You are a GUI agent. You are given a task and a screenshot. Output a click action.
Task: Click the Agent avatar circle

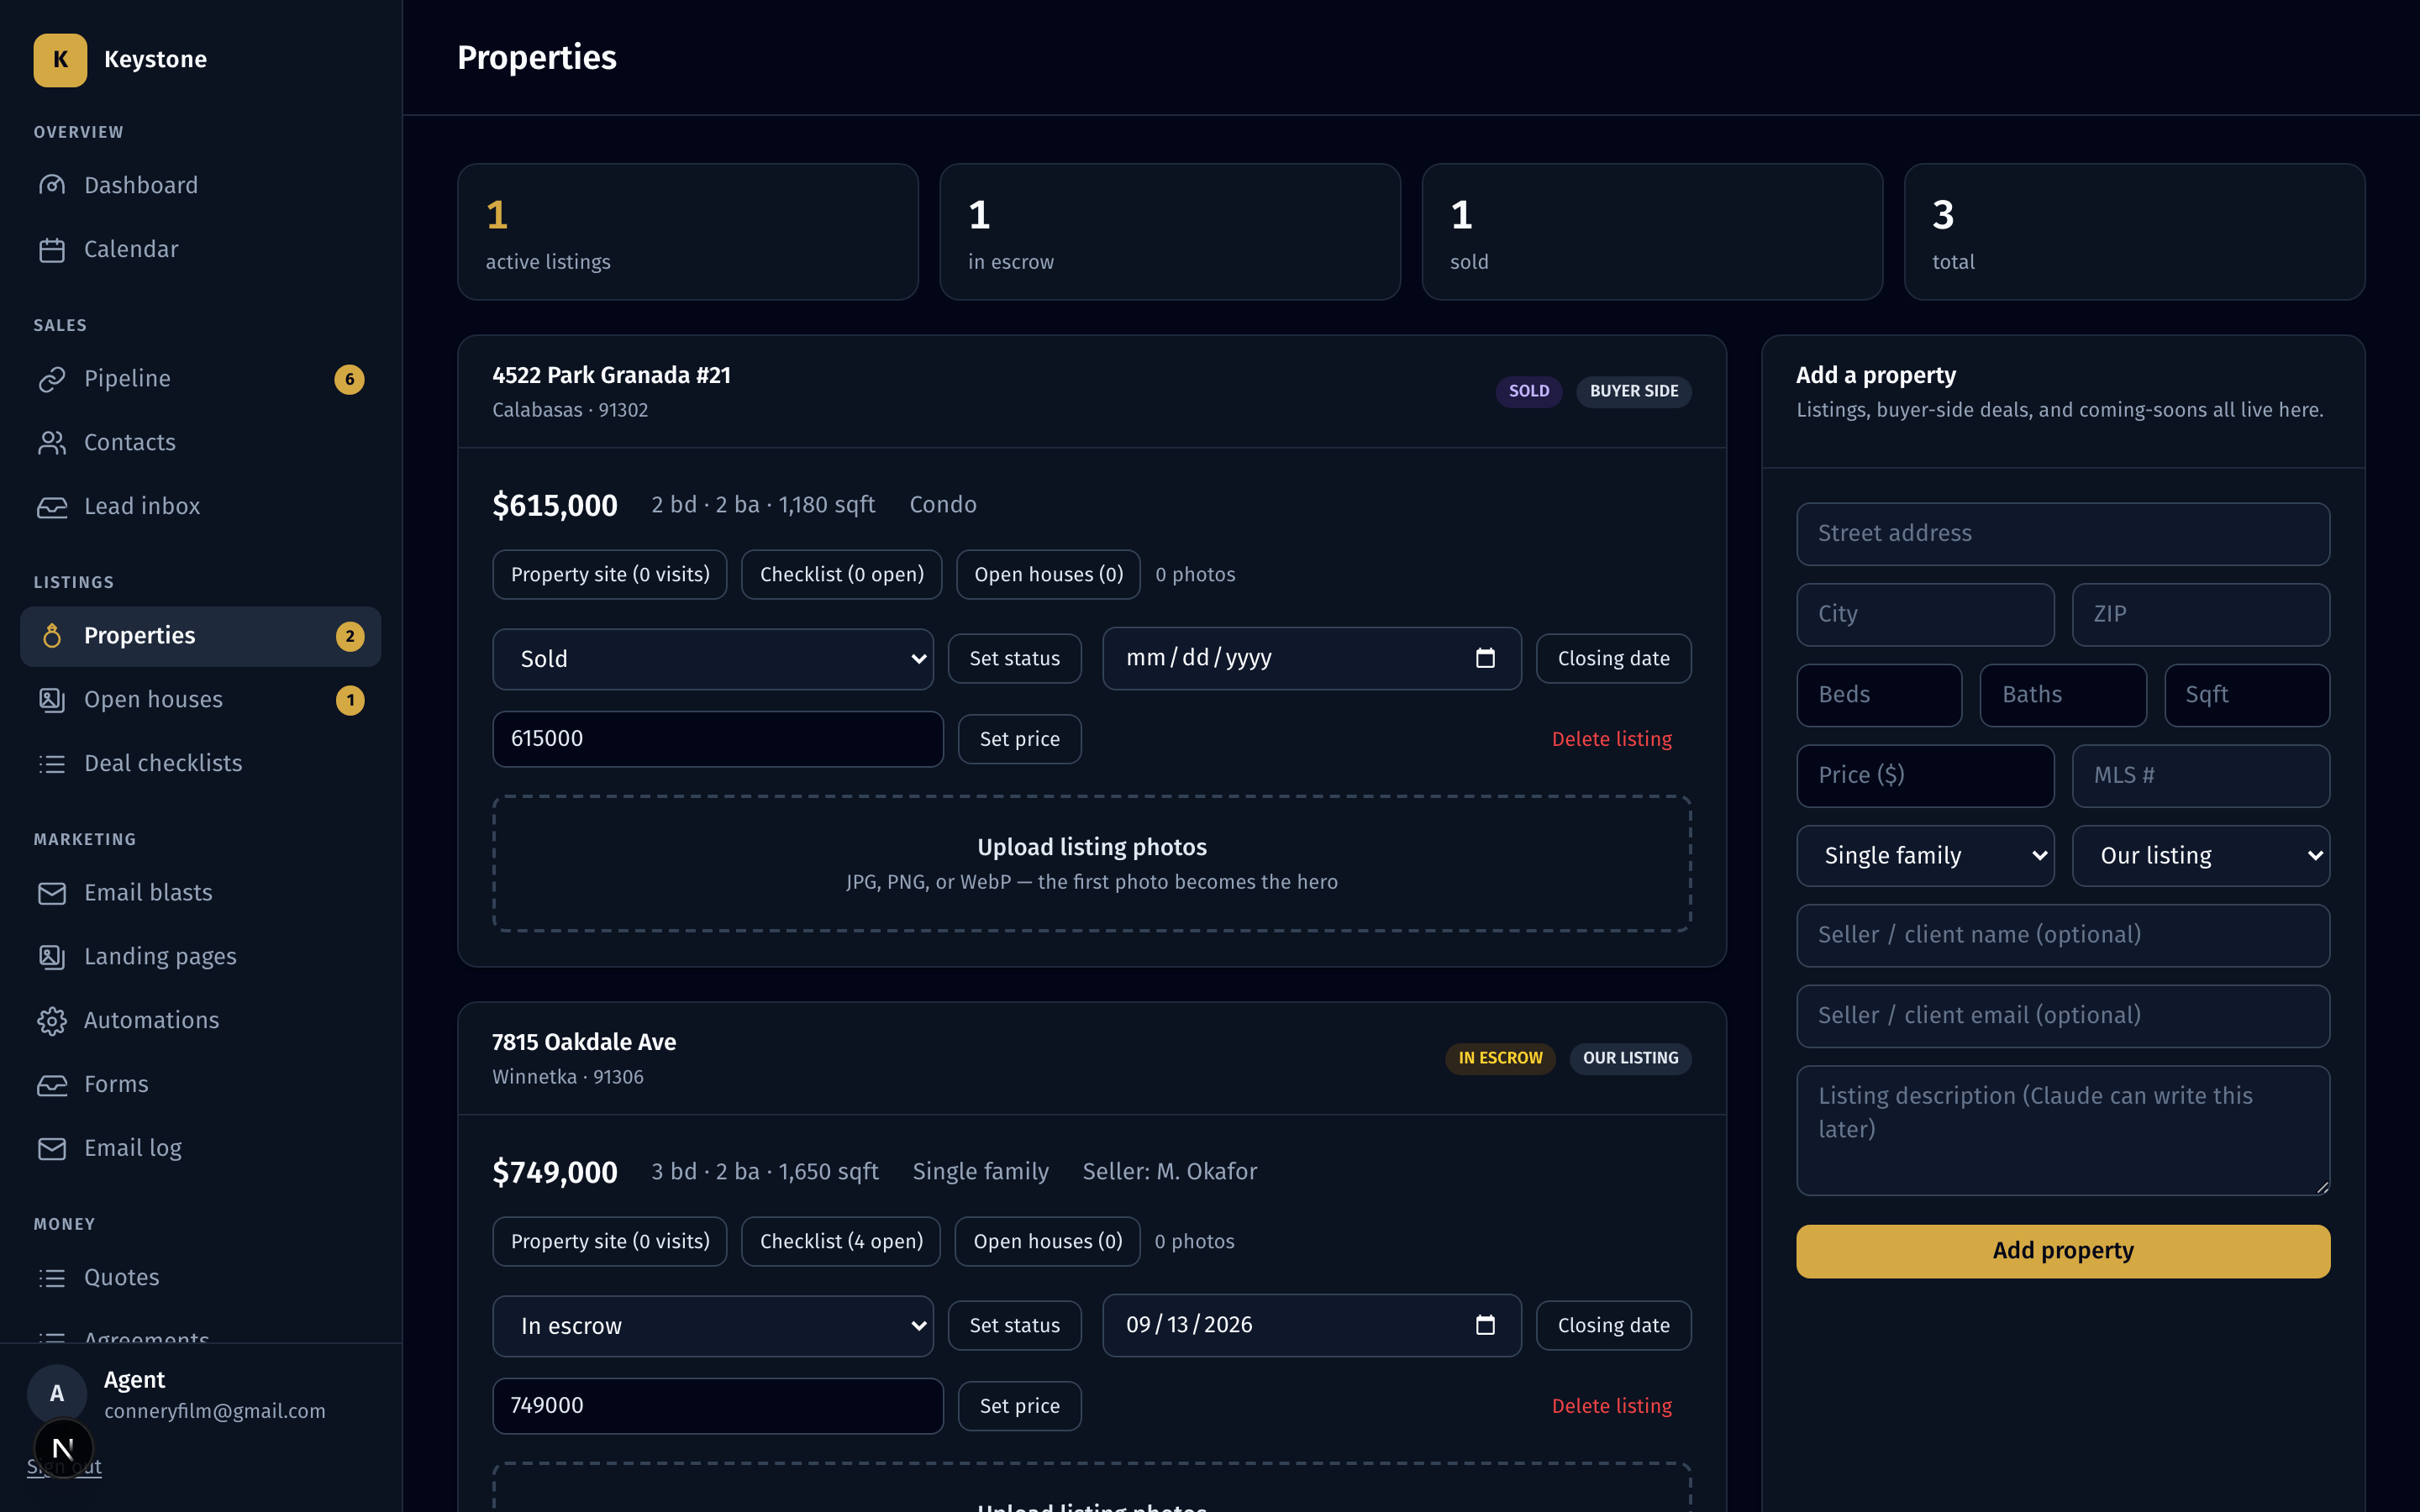click(x=57, y=1394)
